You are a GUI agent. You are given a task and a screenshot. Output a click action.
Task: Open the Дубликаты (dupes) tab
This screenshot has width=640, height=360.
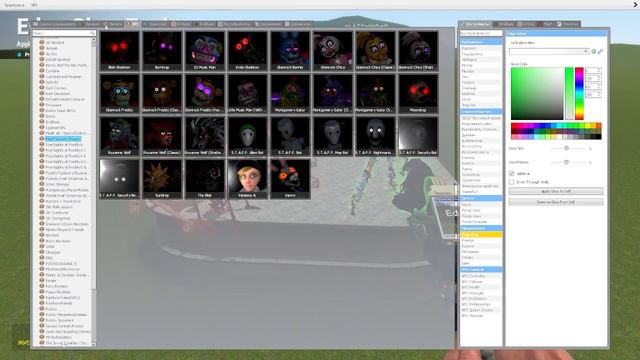[x=298, y=24]
